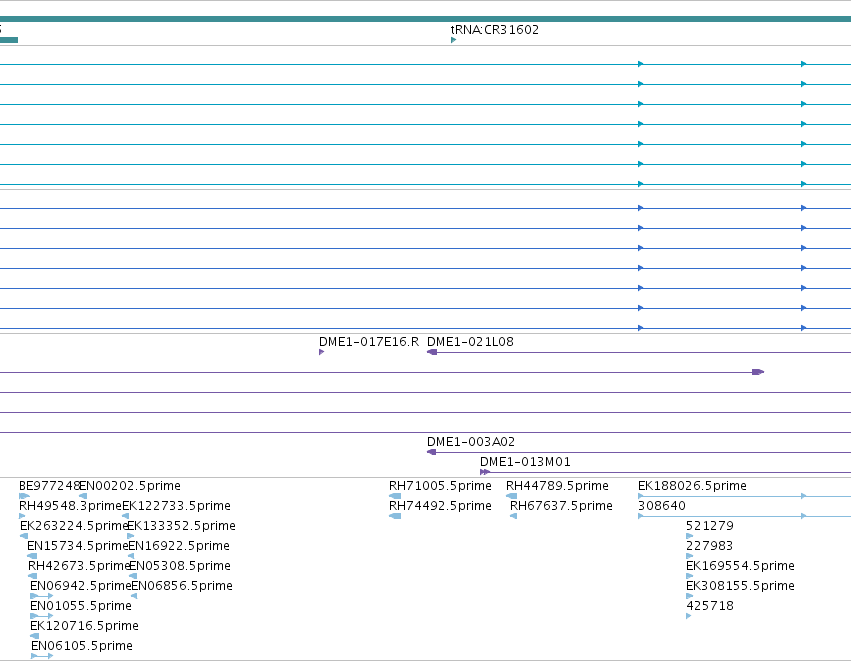The image size is (851, 661).
Task: Select the RH42673.5prime EST glyph
Action: [33, 576]
